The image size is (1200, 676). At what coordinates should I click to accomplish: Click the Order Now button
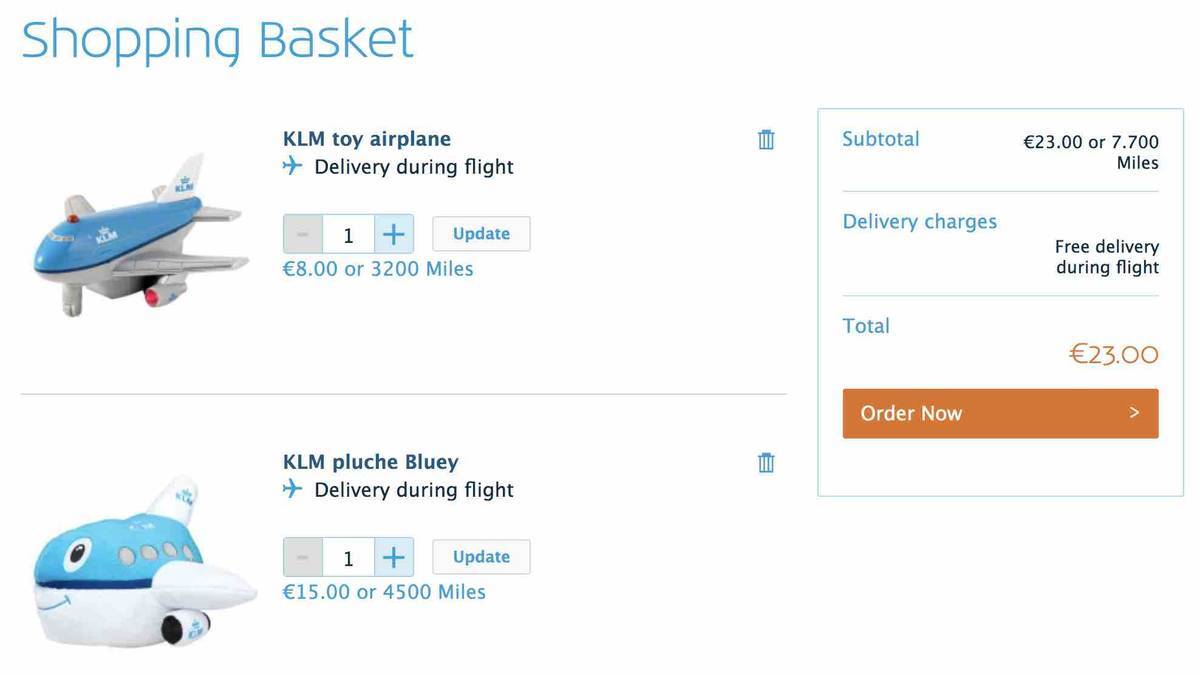(1000, 413)
